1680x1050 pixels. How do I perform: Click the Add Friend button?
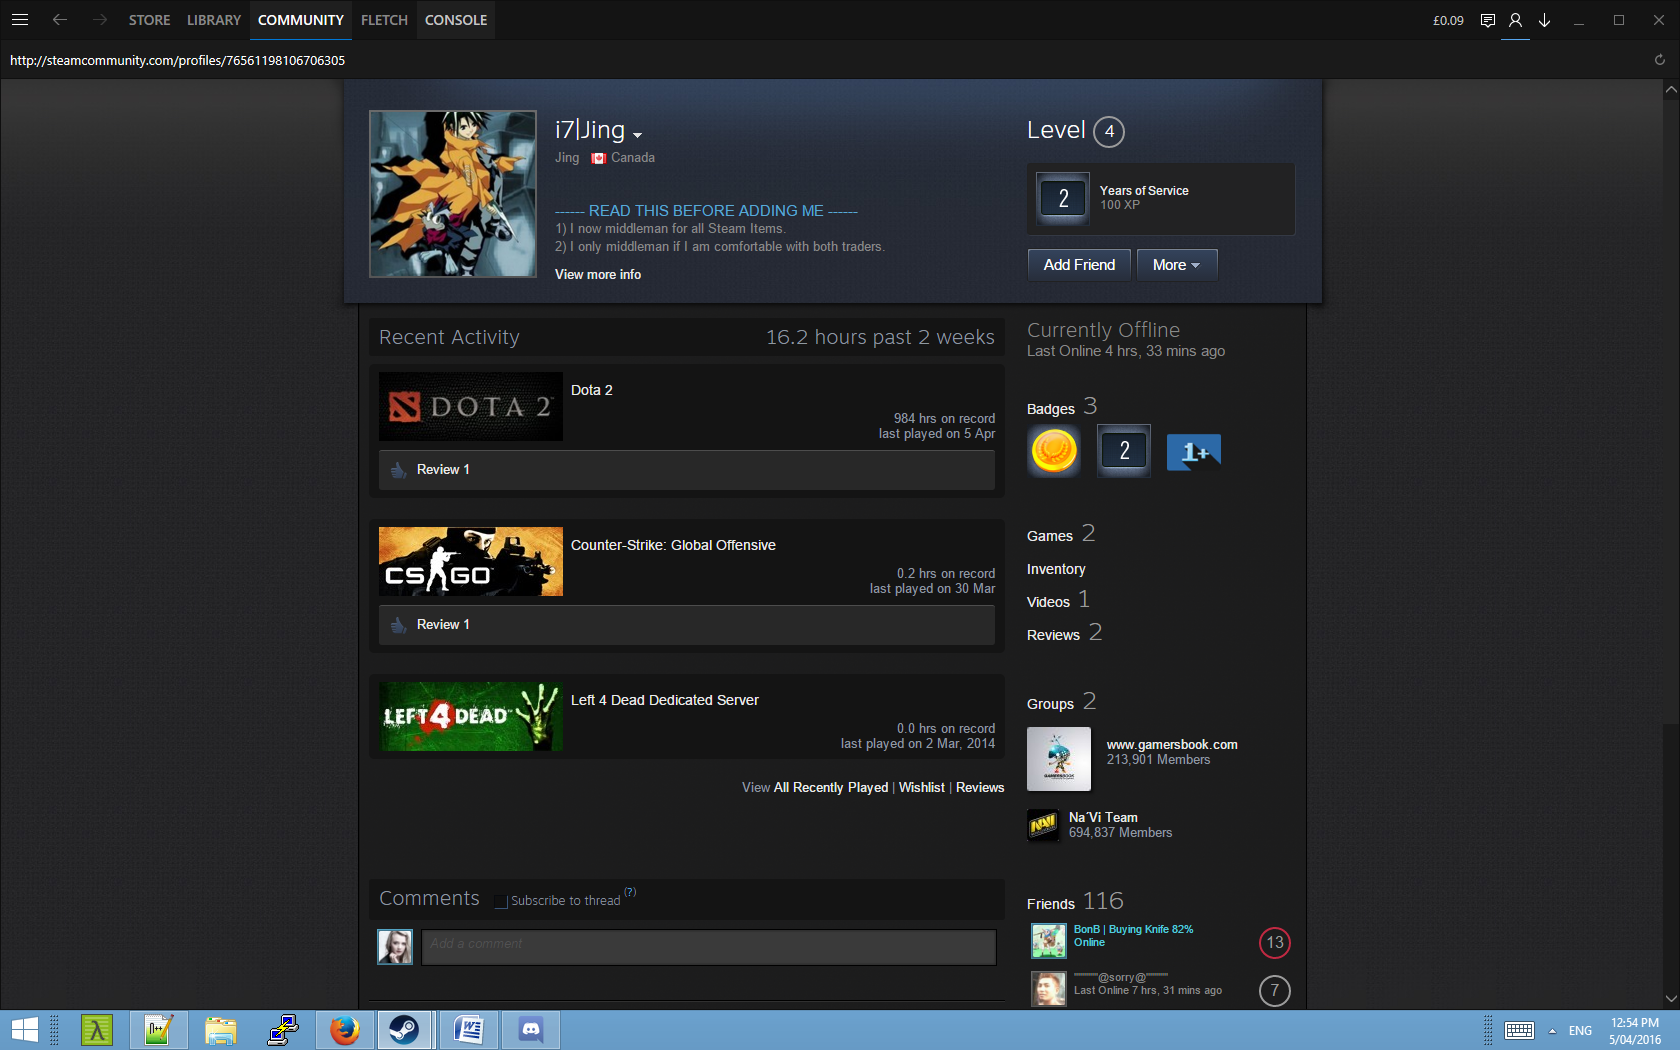(1079, 265)
